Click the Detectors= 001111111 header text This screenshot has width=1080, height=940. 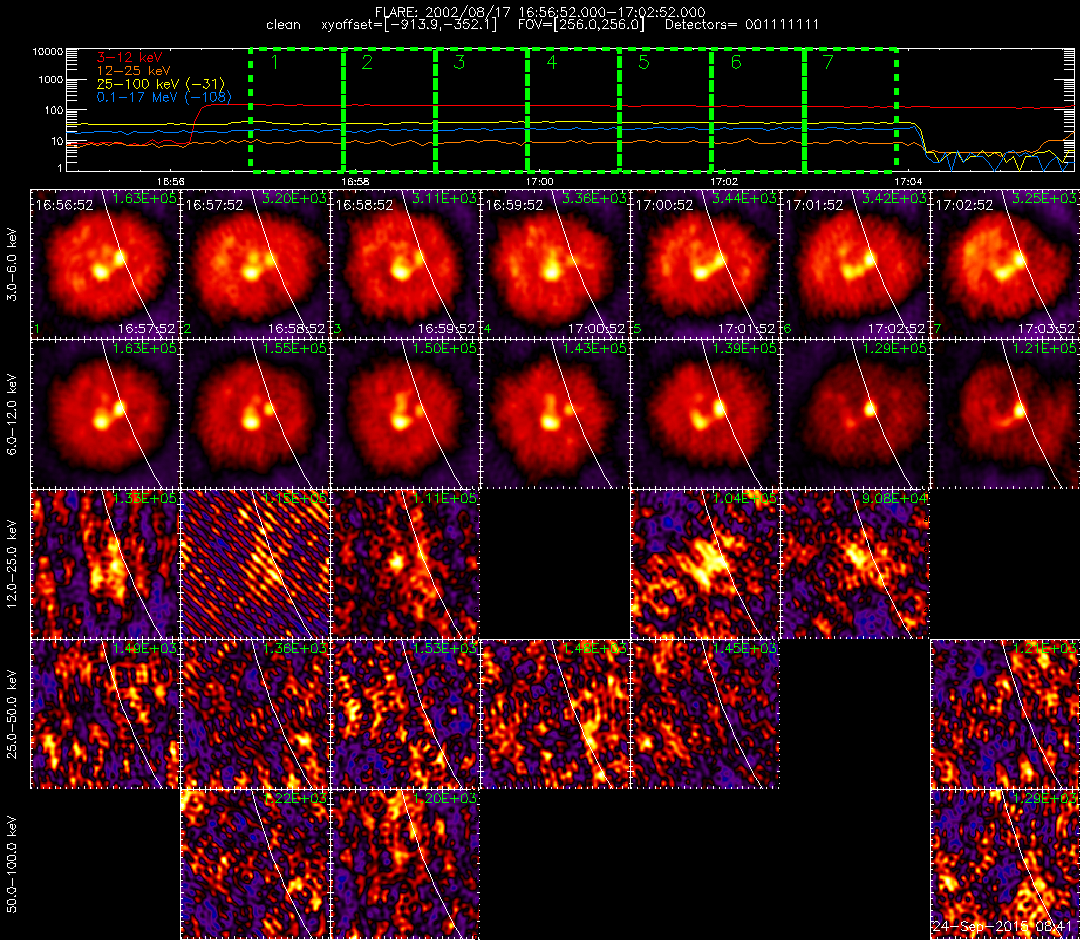click(742, 25)
